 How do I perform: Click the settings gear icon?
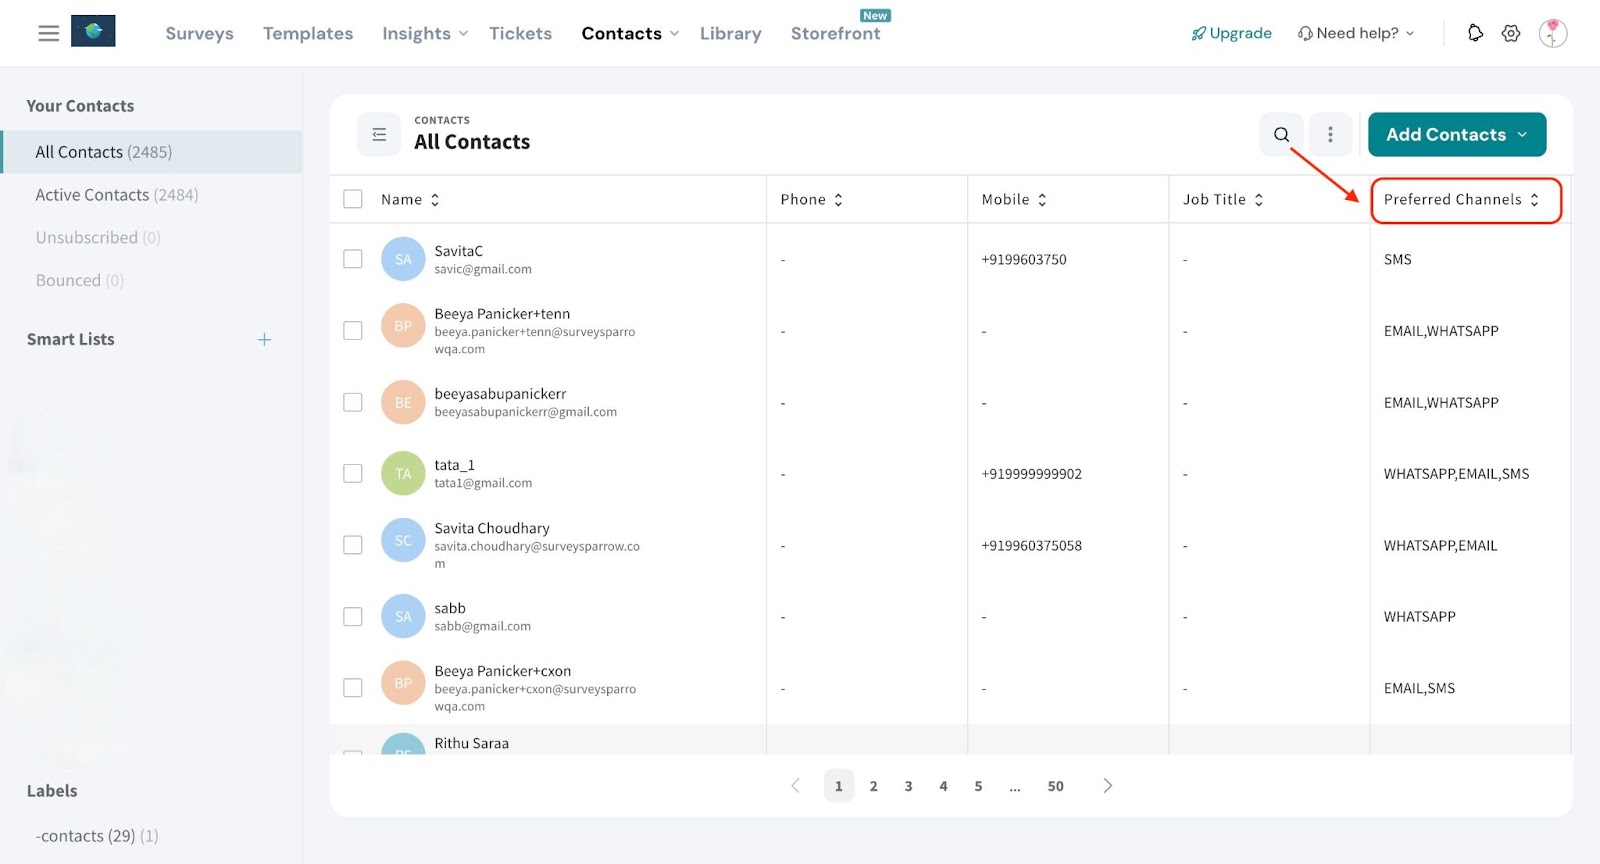[1511, 33]
